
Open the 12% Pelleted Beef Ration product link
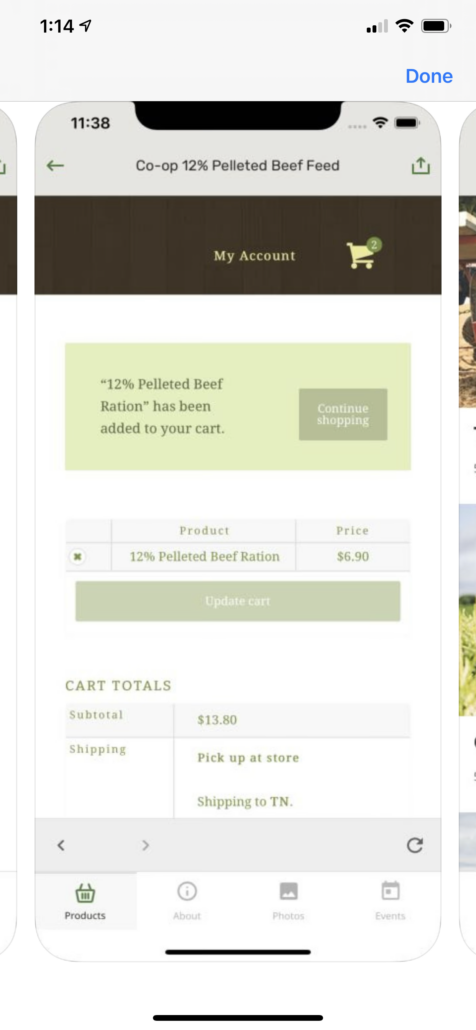(204, 557)
